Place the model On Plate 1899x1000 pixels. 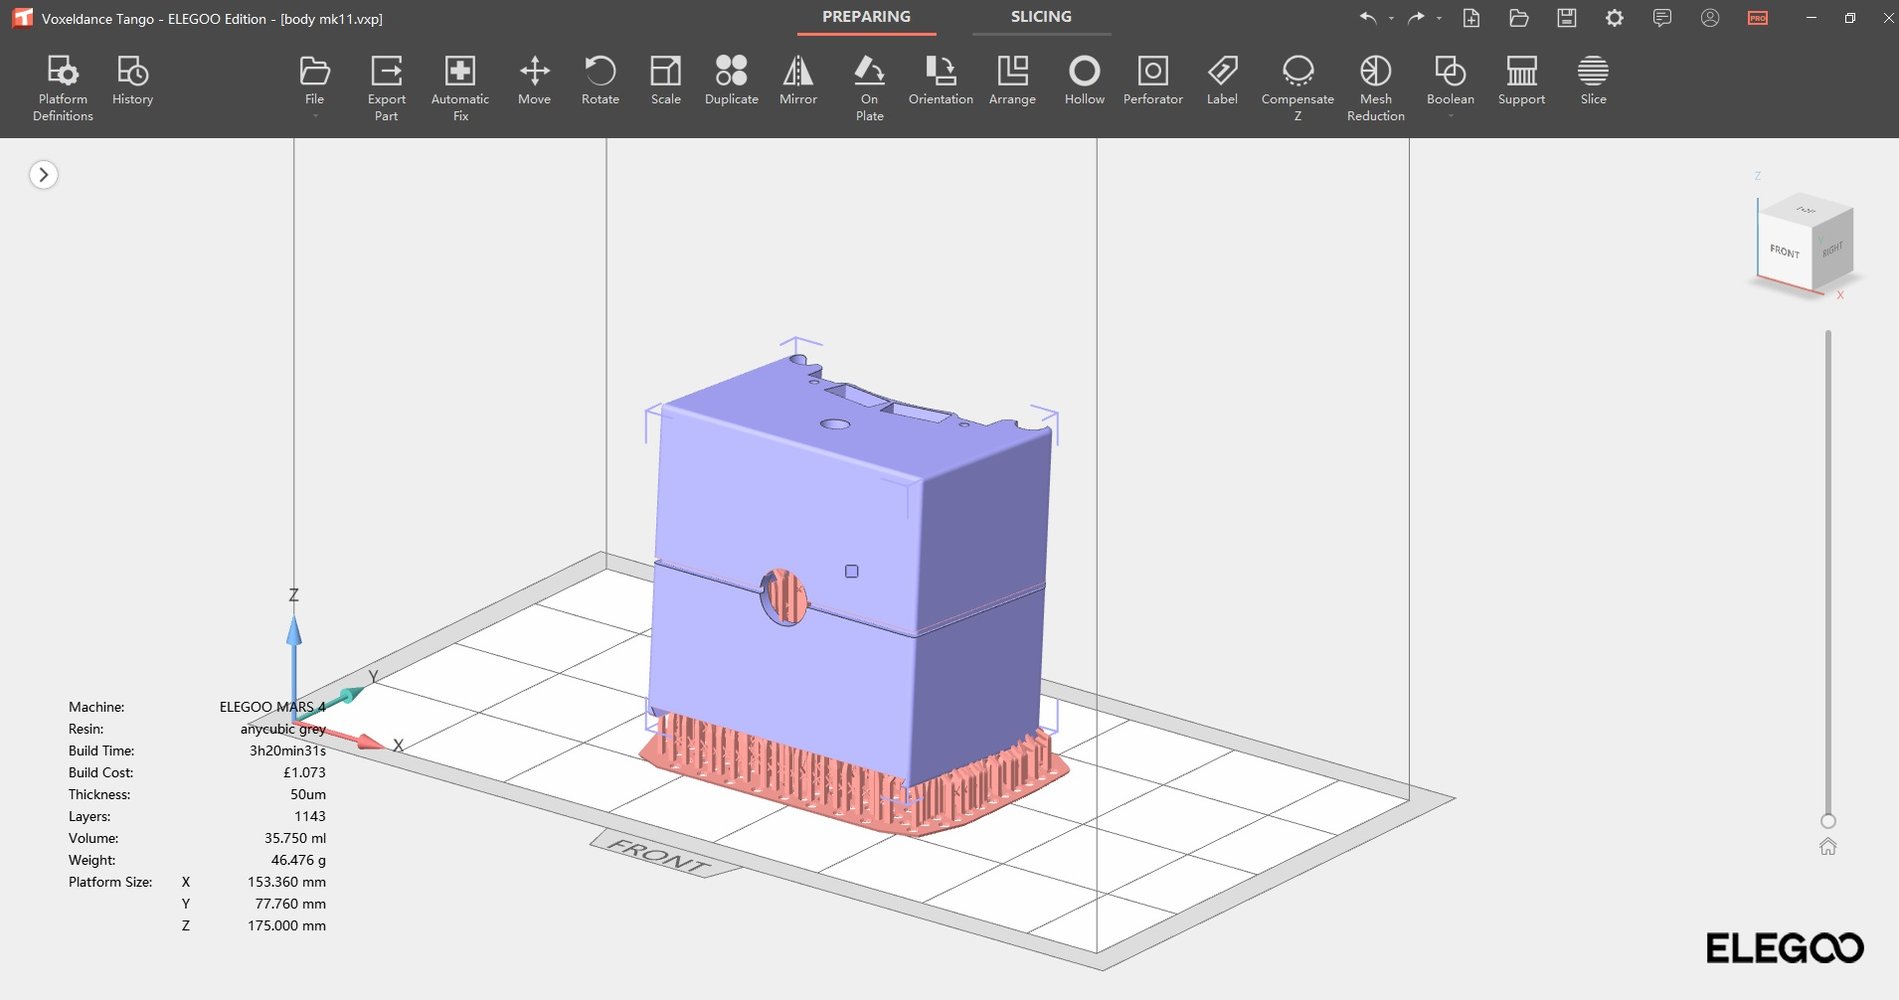tap(869, 88)
